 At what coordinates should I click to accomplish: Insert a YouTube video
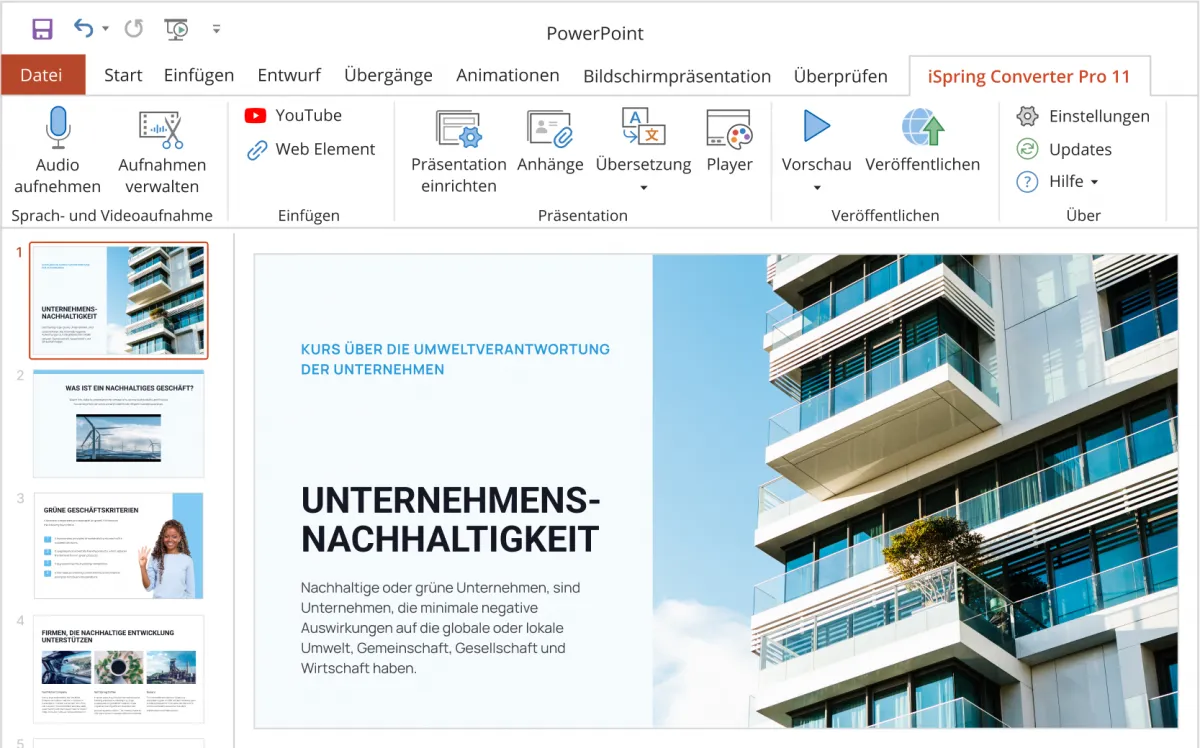pos(293,116)
